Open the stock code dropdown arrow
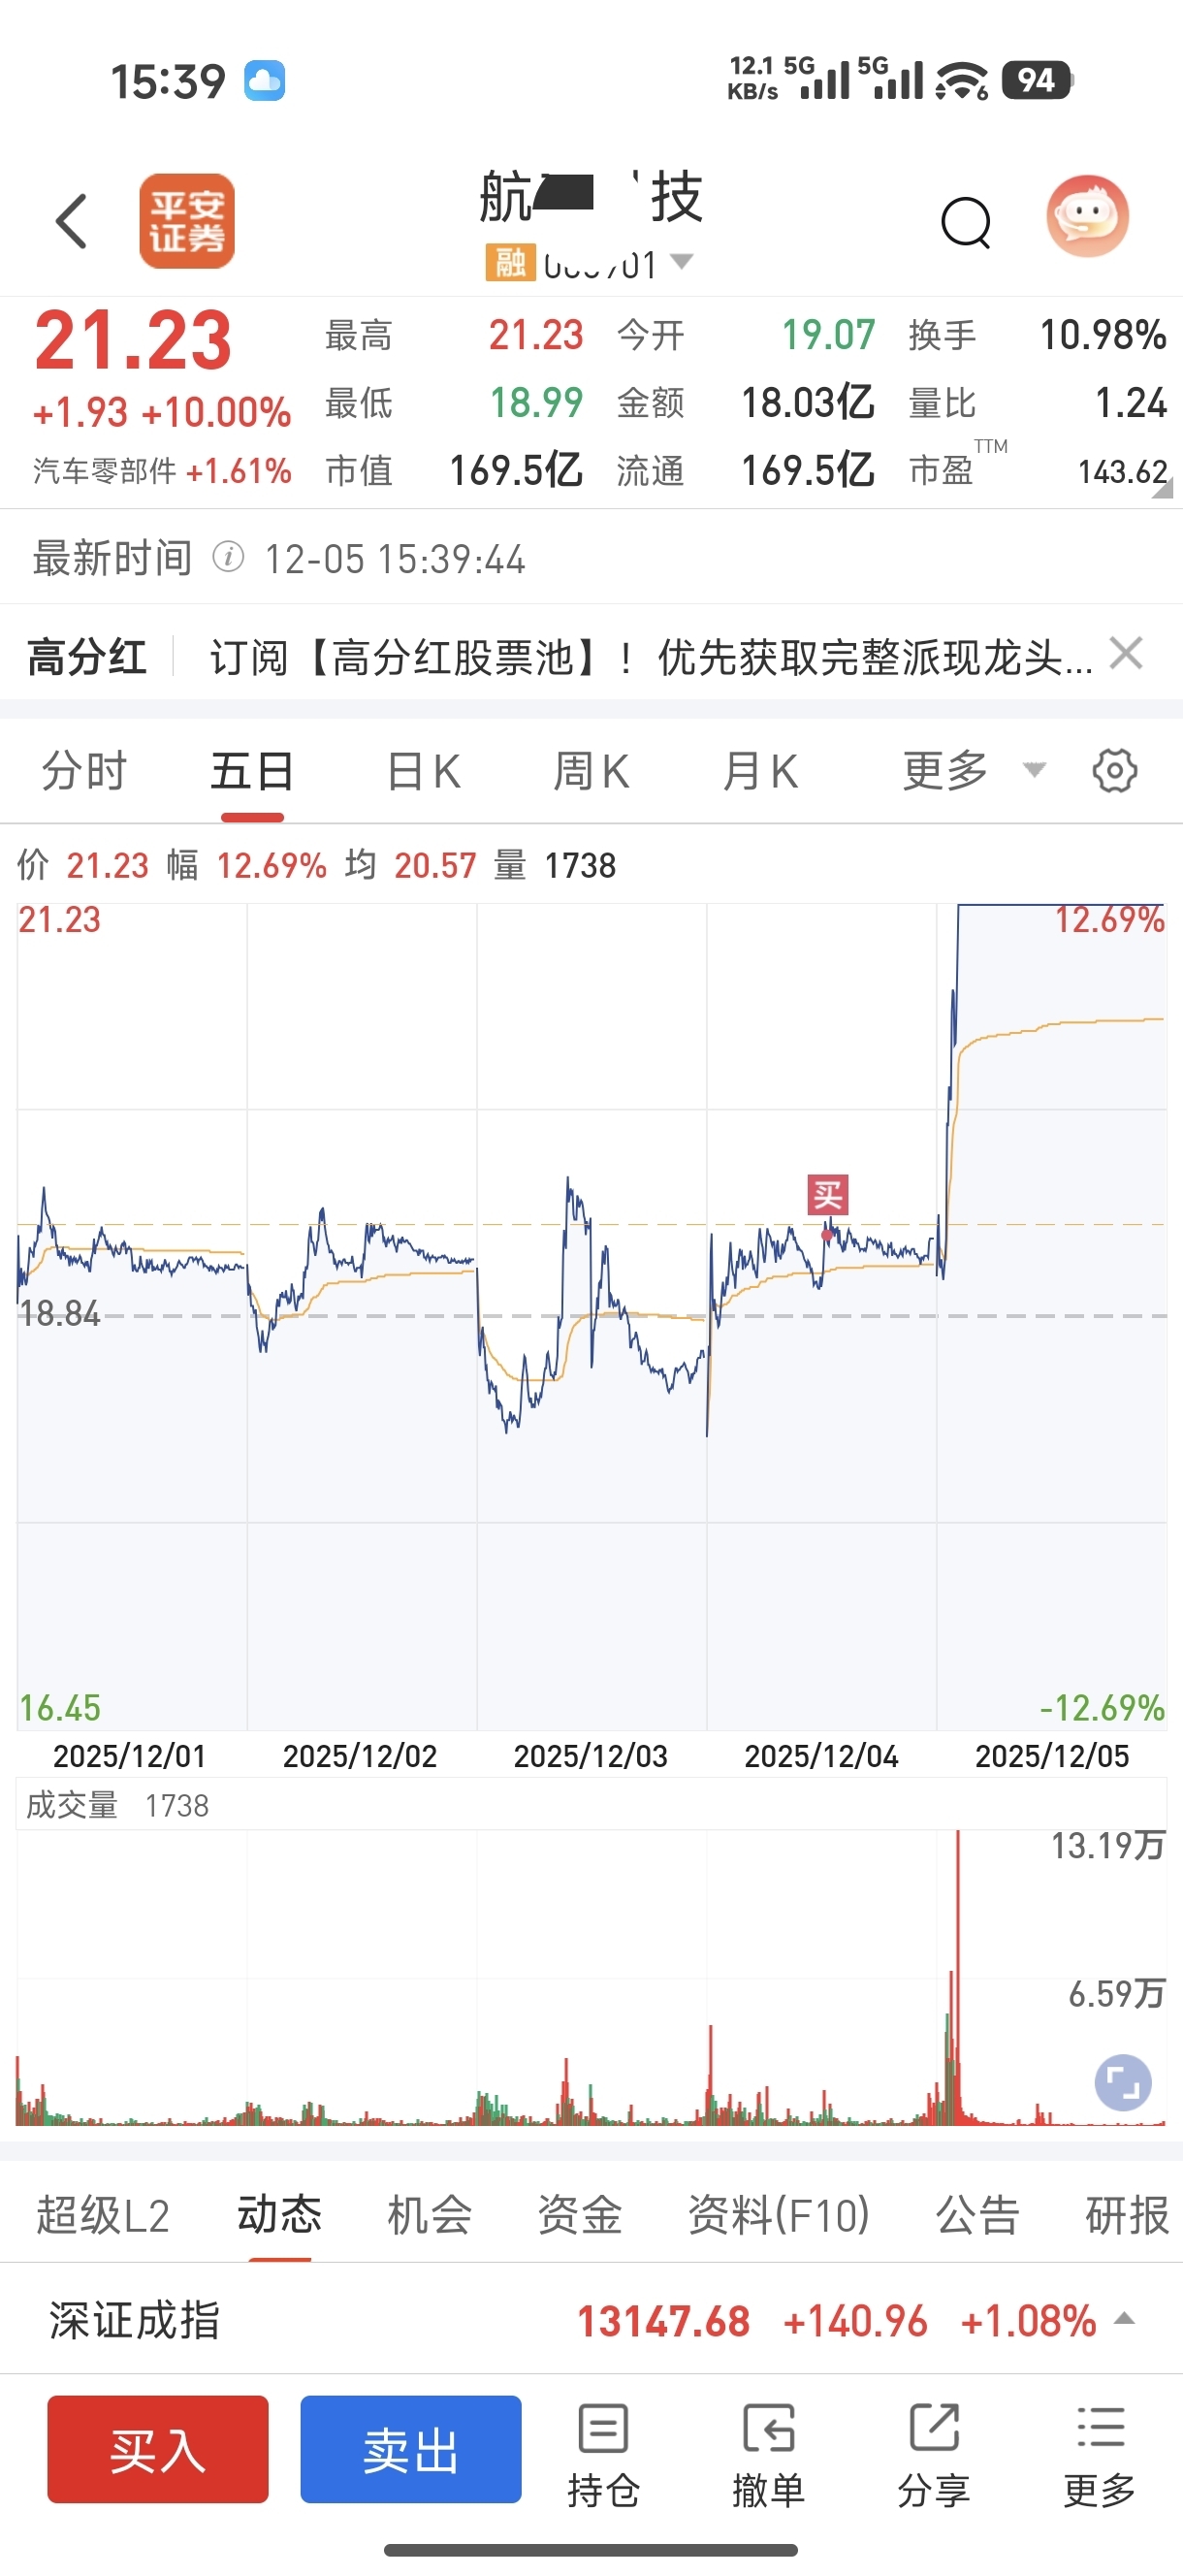Image resolution: width=1183 pixels, height=2576 pixels. click(x=682, y=262)
